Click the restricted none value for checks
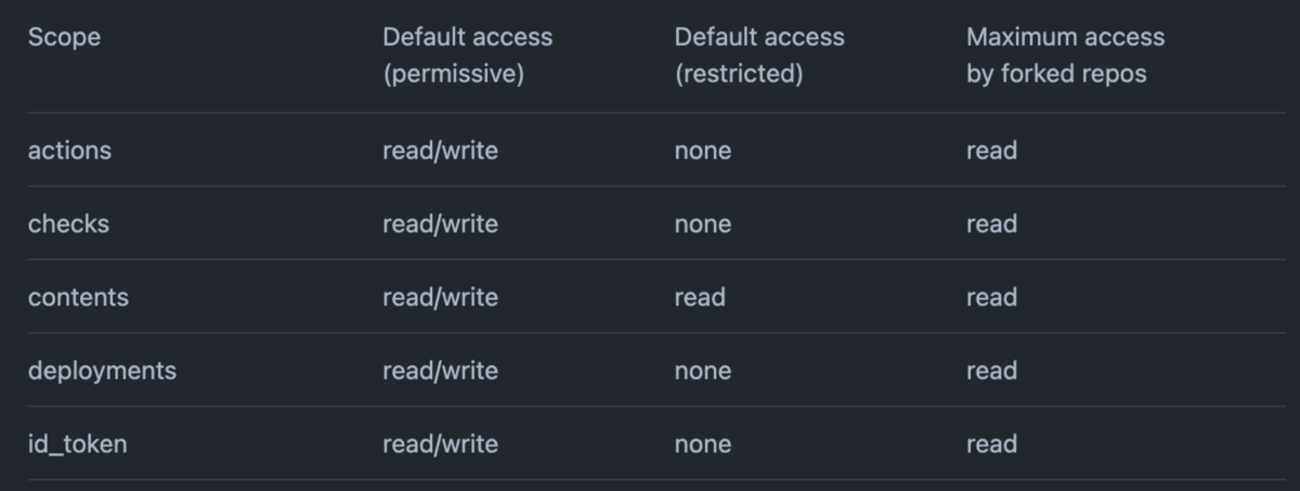The image size is (1300, 491). coord(702,223)
